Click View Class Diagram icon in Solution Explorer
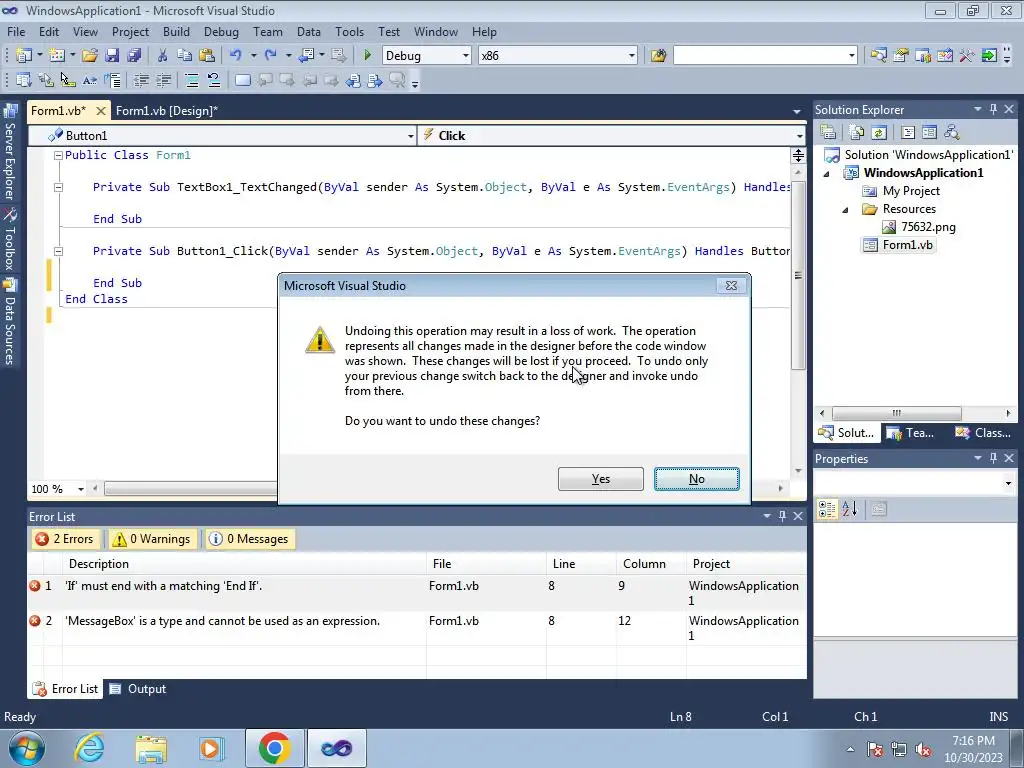Image resolution: width=1024 pixels, height=768 pixels. (x=952, y=133)
